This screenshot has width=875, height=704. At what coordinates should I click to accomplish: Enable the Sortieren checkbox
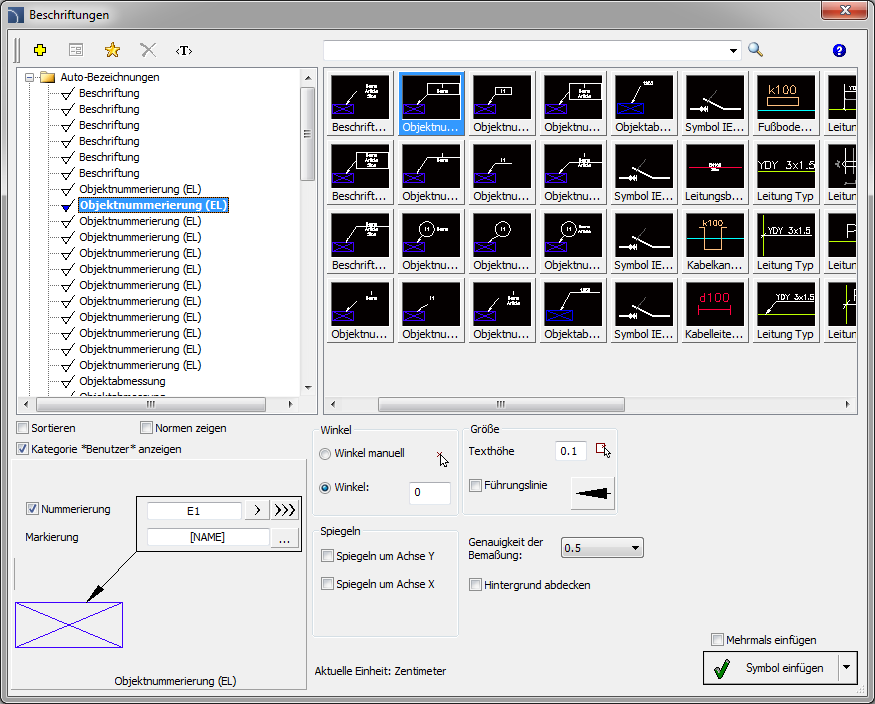click(x=23, y=428)
